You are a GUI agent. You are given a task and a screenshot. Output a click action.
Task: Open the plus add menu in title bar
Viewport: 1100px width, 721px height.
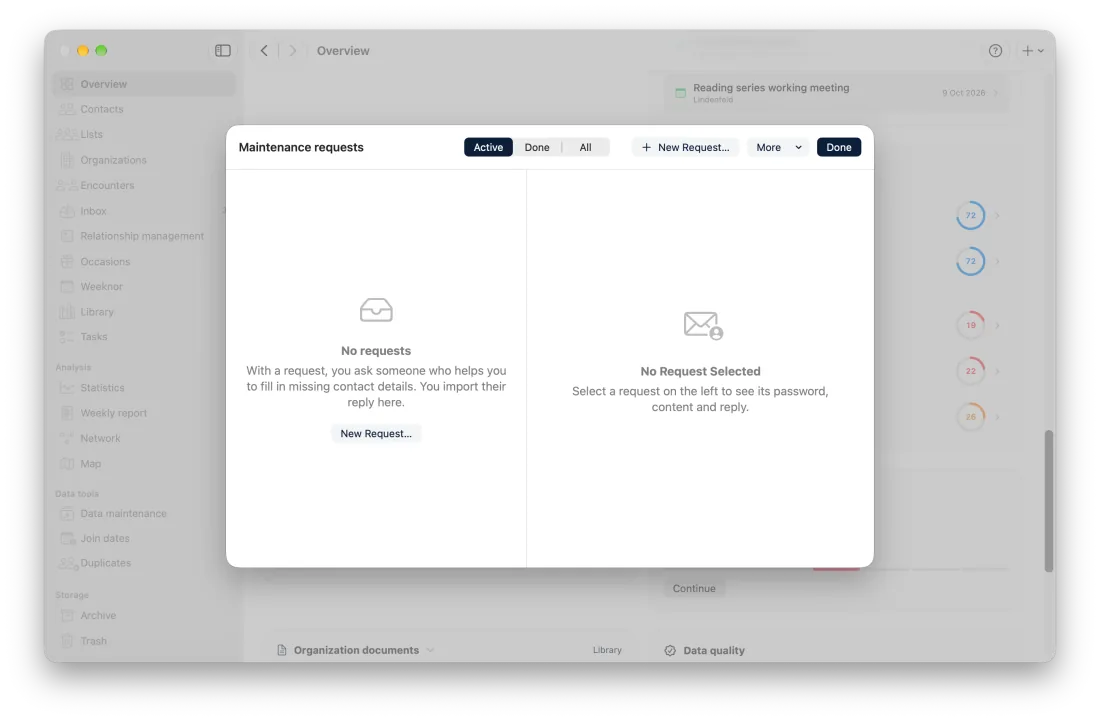pos(1033,50)
